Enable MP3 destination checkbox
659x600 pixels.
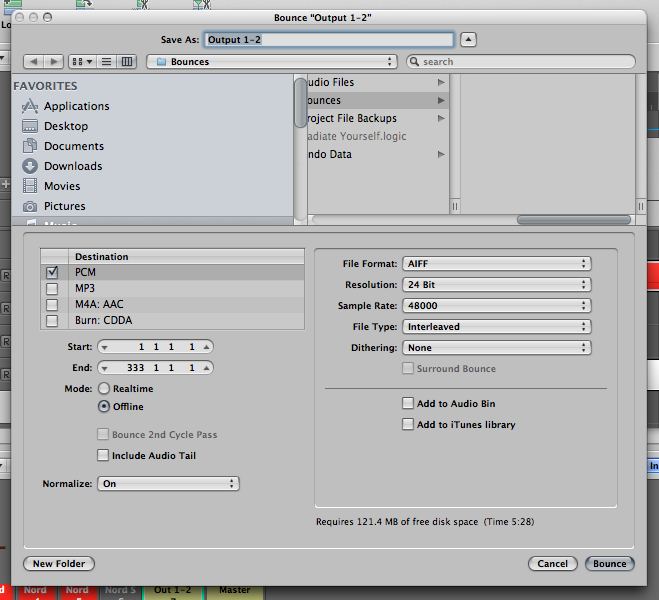(52, 289)
